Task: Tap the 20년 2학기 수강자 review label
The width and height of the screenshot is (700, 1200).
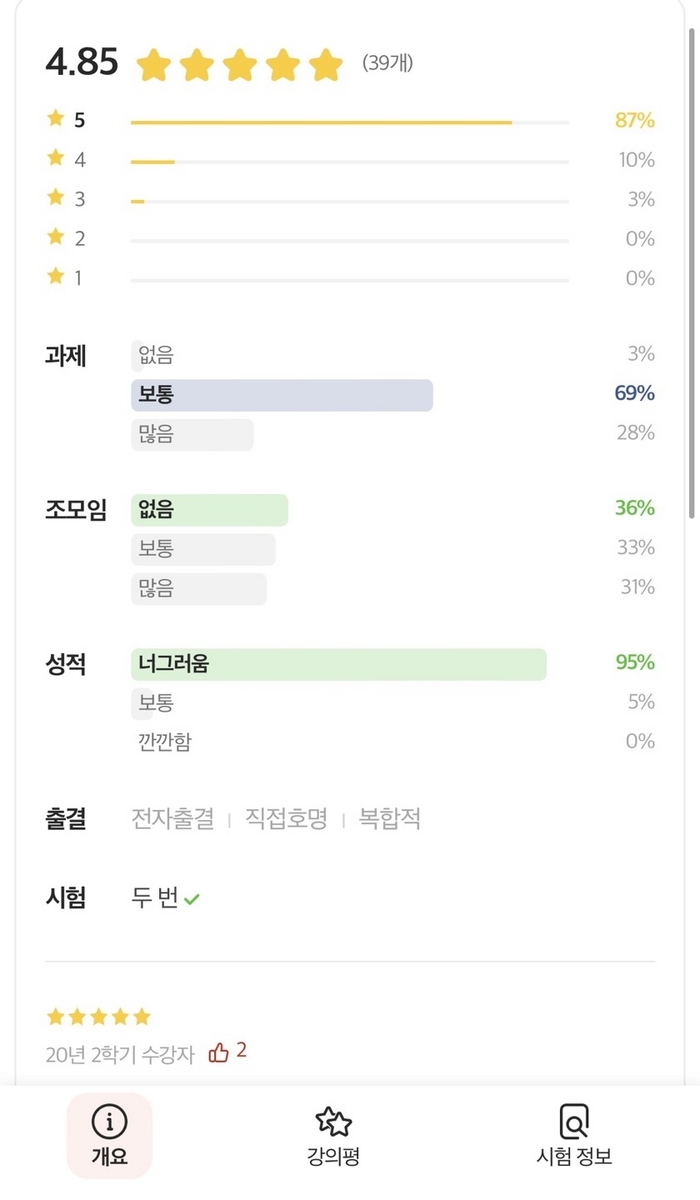Action: [120, 1054]
